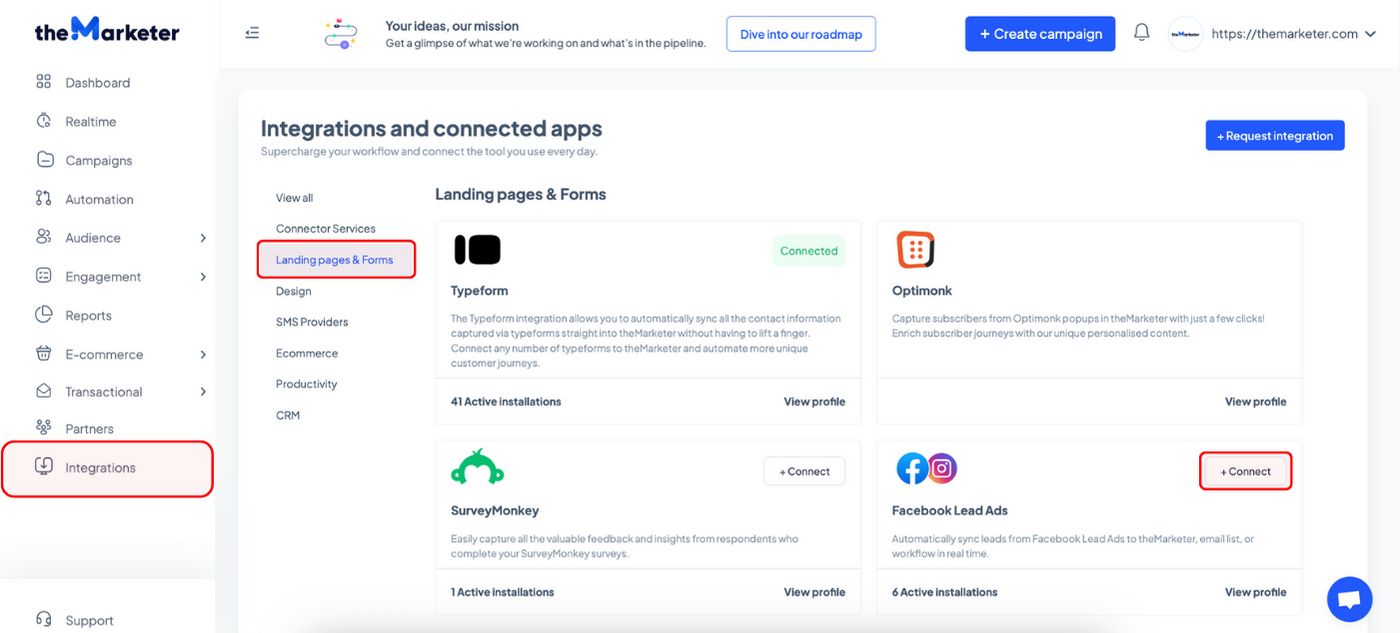Click the Typeform Connected status badge
Viewport: 1400px width, 633px height.
(809, 251)
